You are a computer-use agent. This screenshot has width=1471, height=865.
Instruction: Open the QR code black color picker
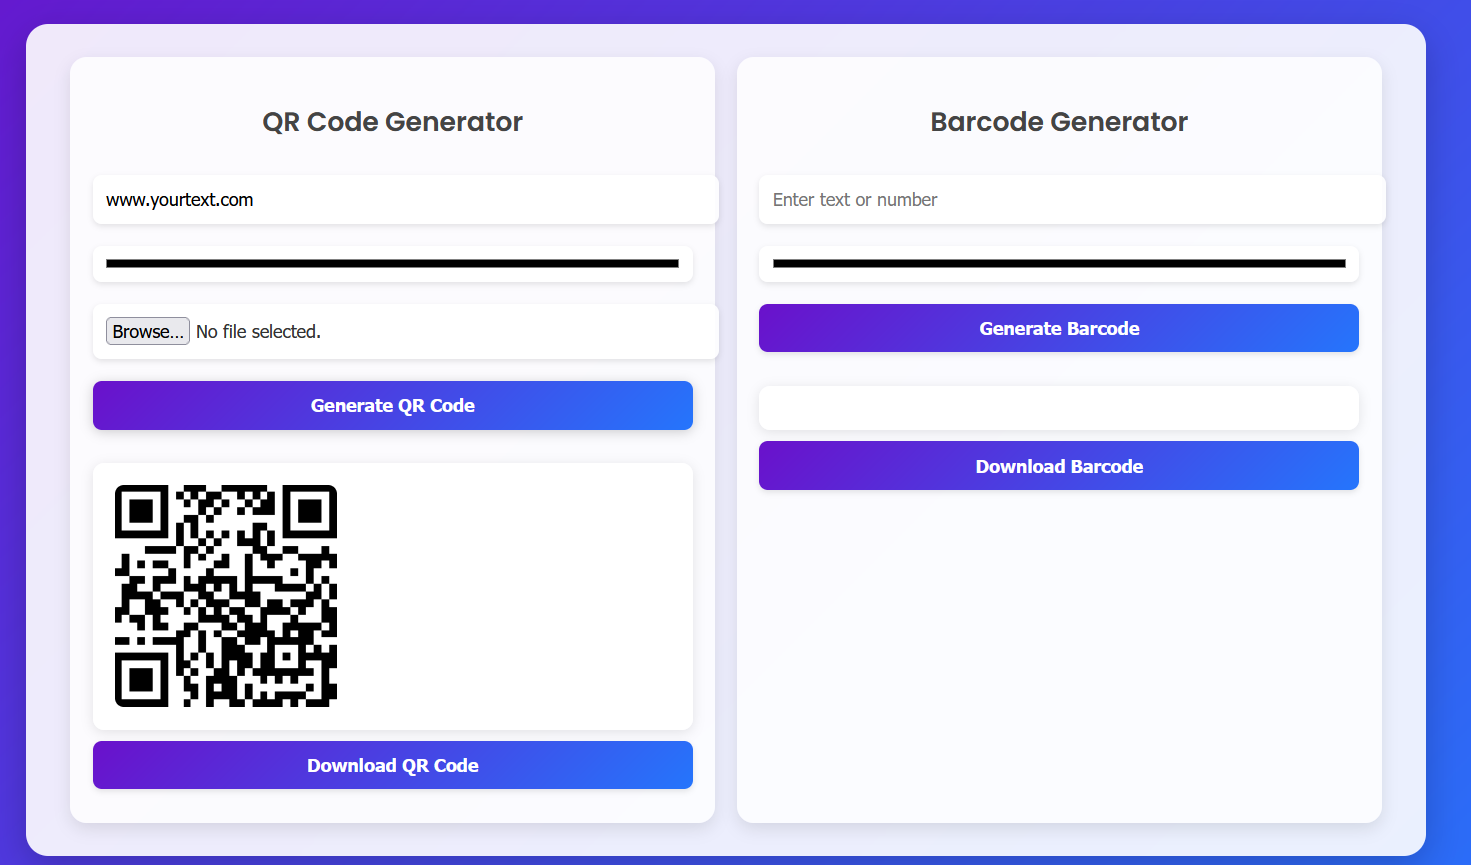393,264
